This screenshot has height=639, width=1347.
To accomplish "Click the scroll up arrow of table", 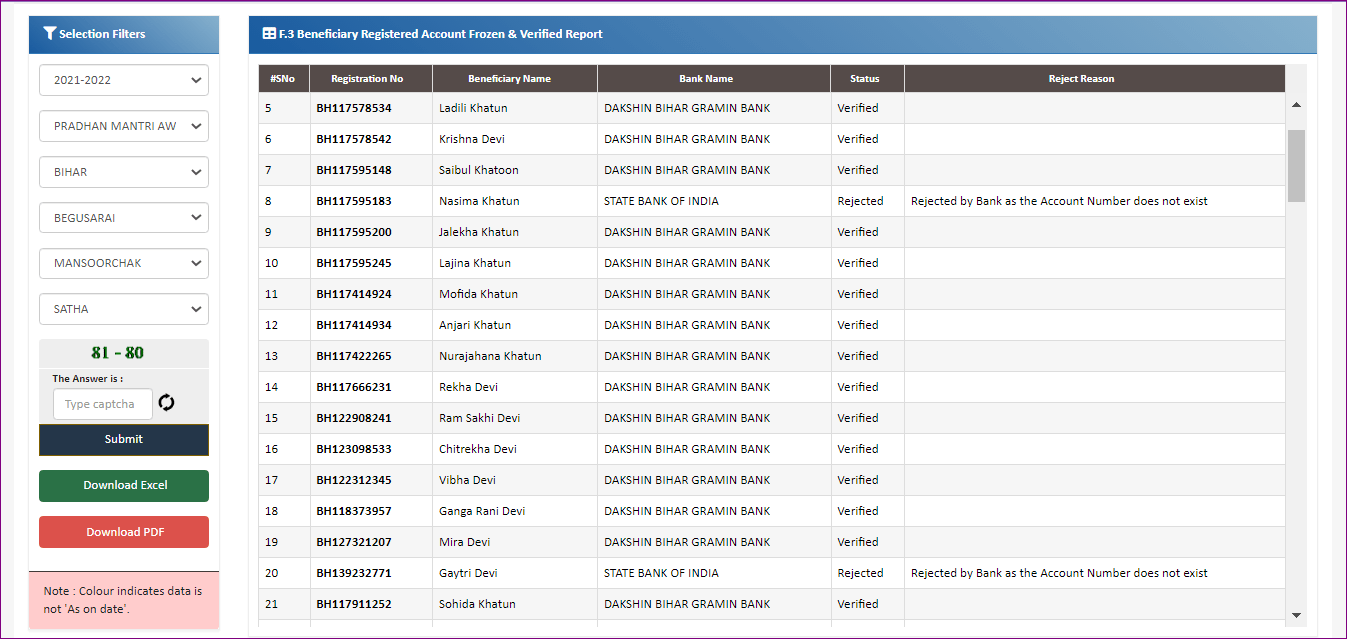I will (x=1296, y=105).
